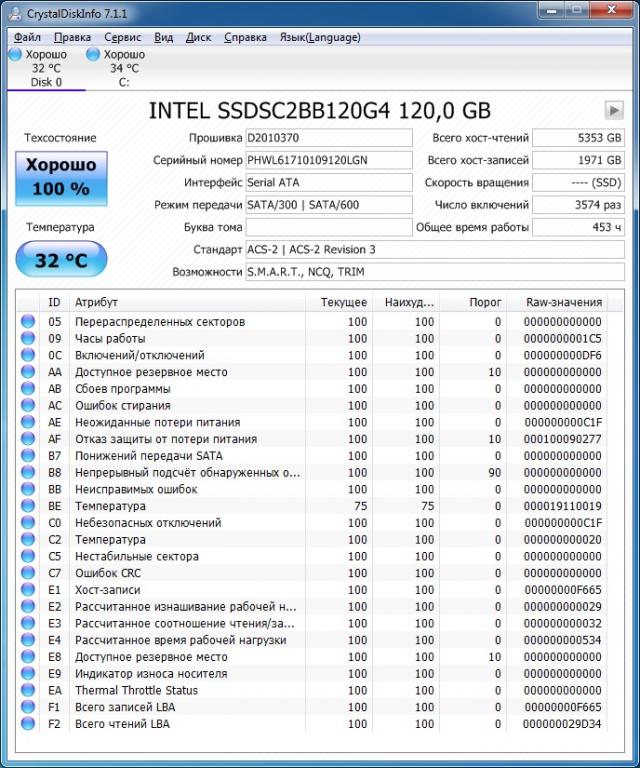Click the transfer mode field SATA/300 | SATA/600
The width and height of the screenshot is (640, 768).
click(329, 205)
